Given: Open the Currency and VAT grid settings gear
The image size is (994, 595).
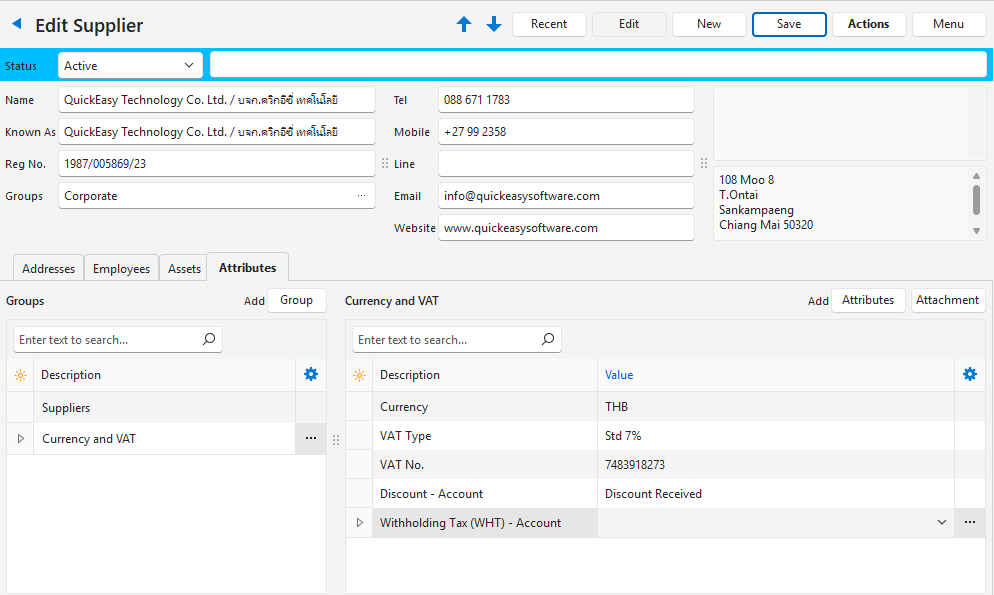Looking at the screenshot, I should pyautogui.click(x=969, y=374).
